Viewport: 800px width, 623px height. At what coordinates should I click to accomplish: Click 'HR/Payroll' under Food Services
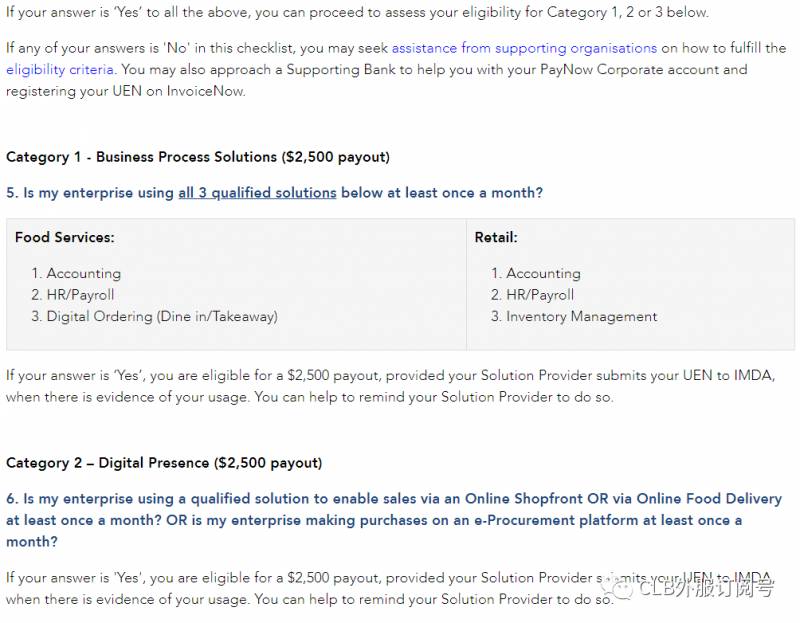coord(80,295)
